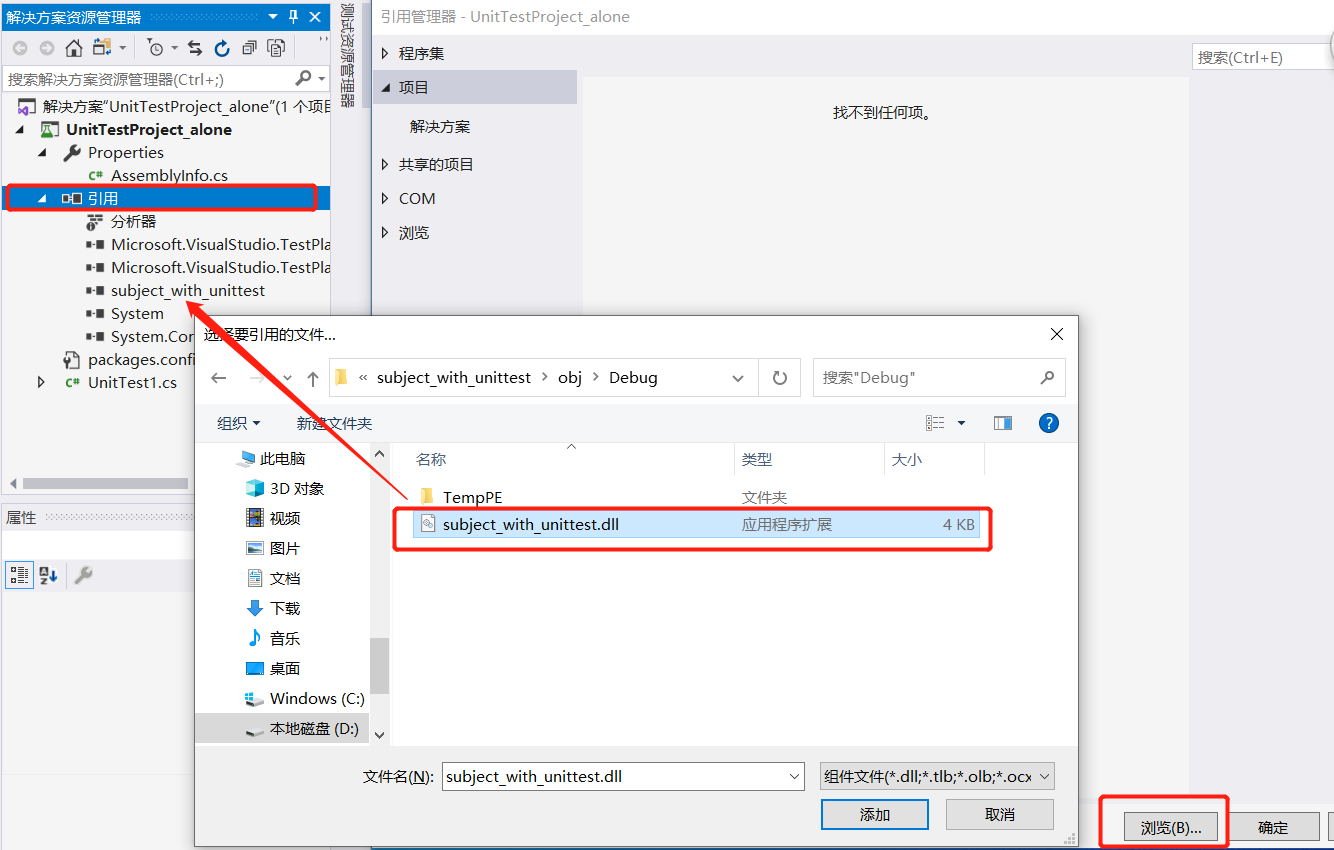
Task: Click the 添加 button
Action: pos(874,814)
